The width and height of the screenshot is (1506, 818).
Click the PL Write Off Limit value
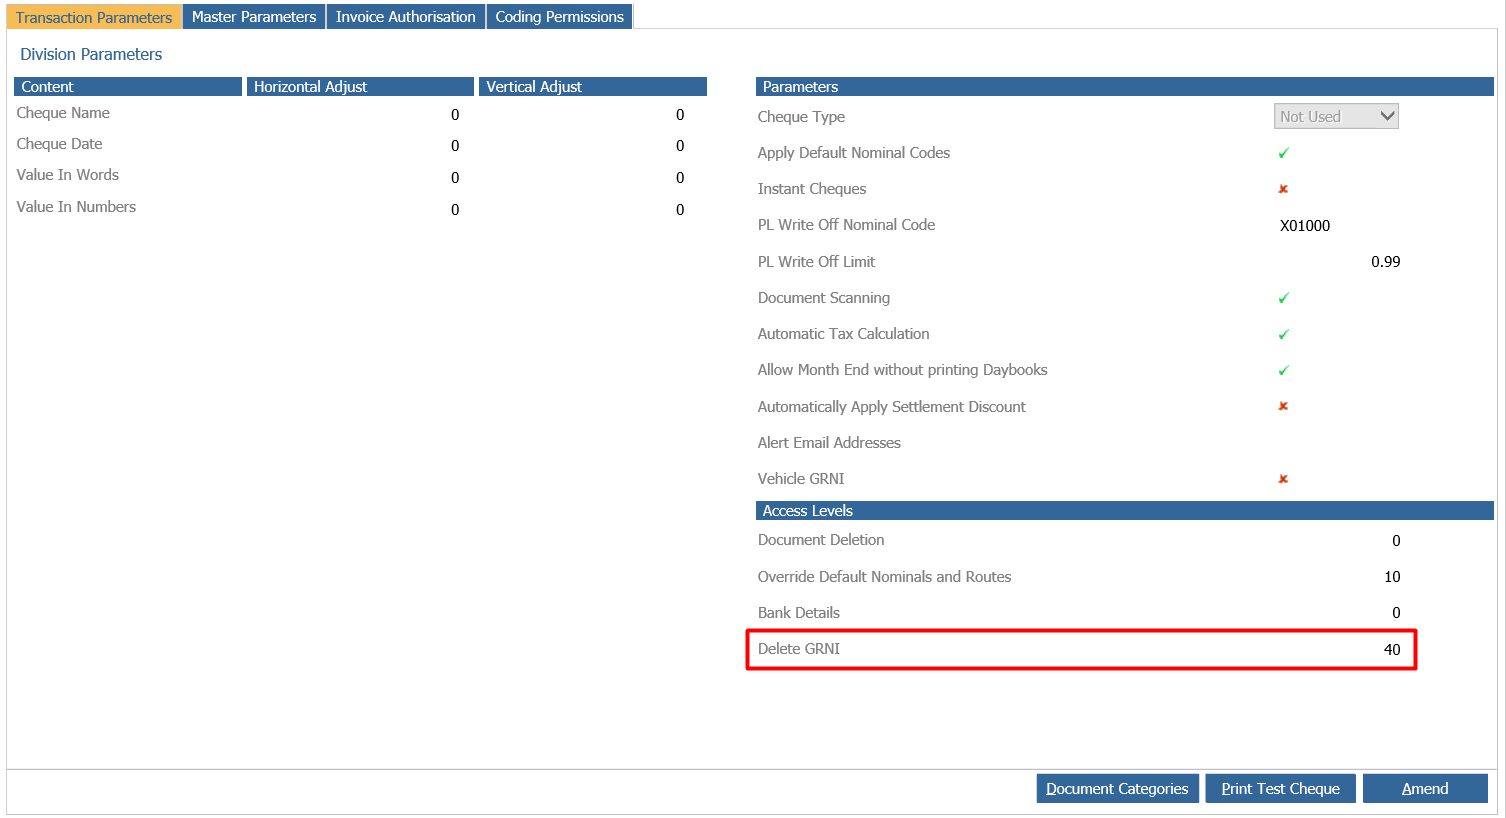tap(1385, 262)
